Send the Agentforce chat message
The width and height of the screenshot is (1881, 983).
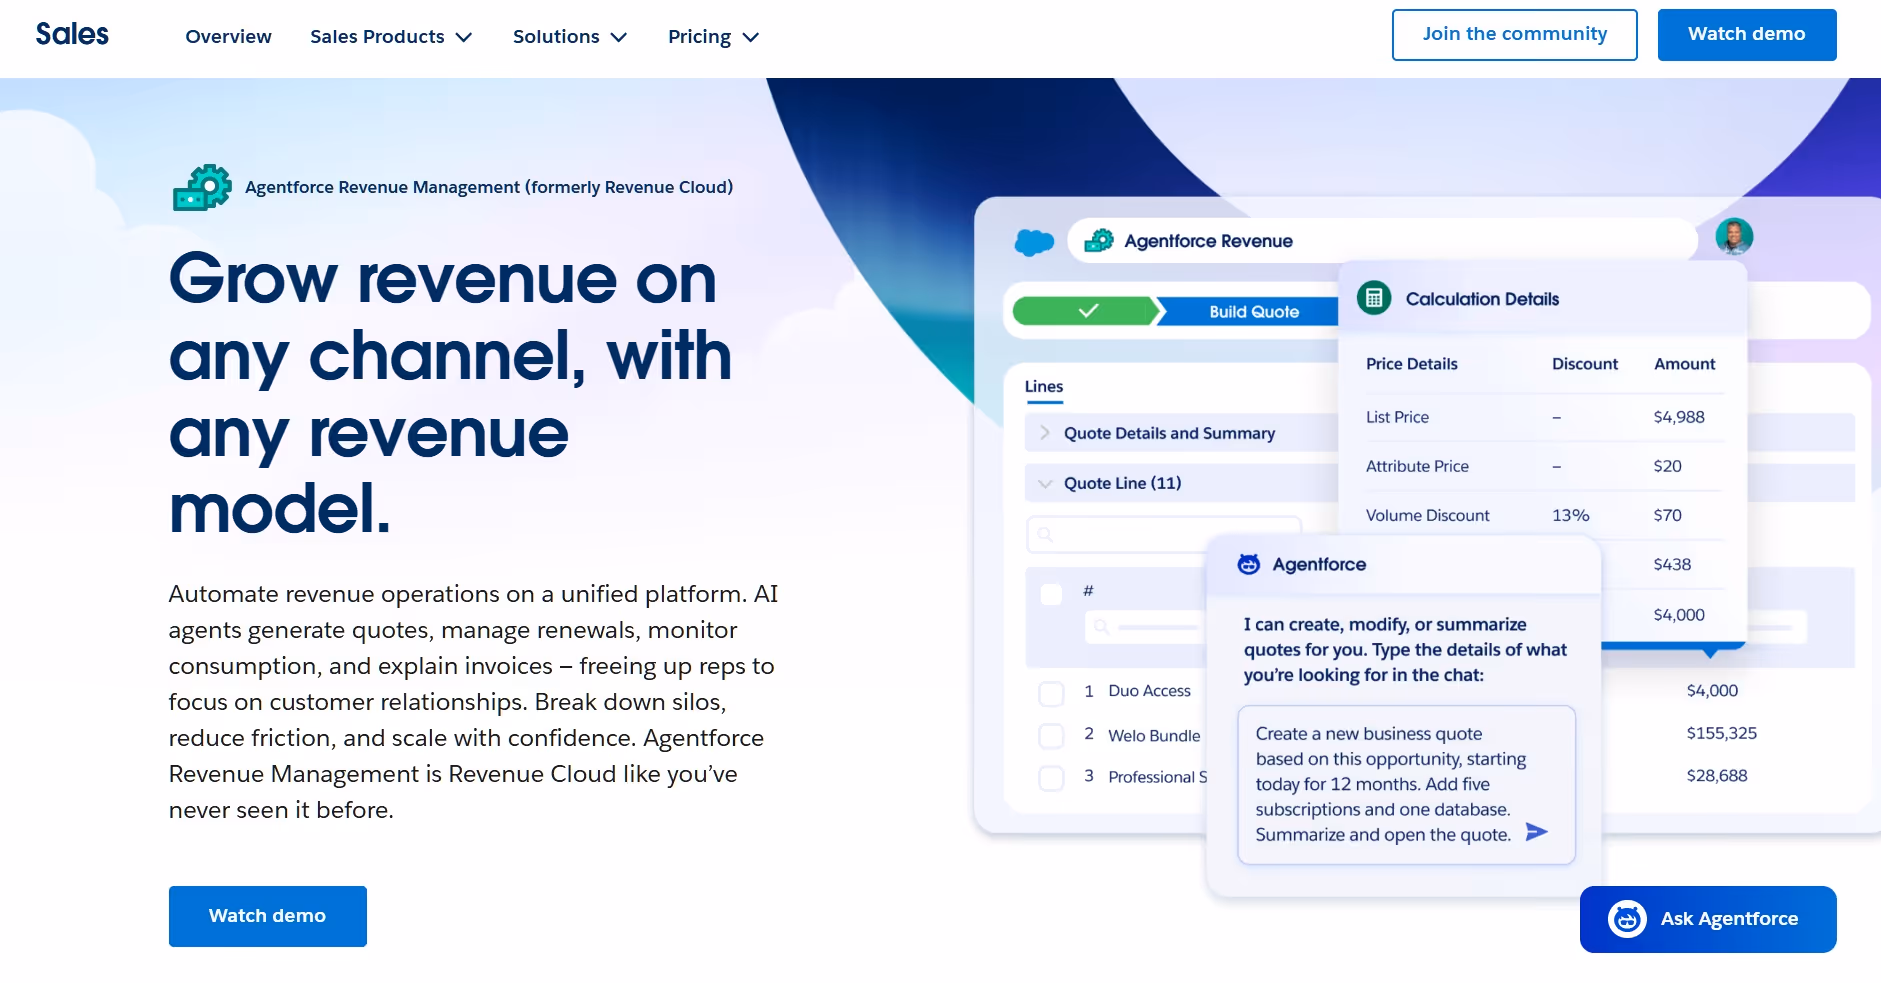point(1537,832)
